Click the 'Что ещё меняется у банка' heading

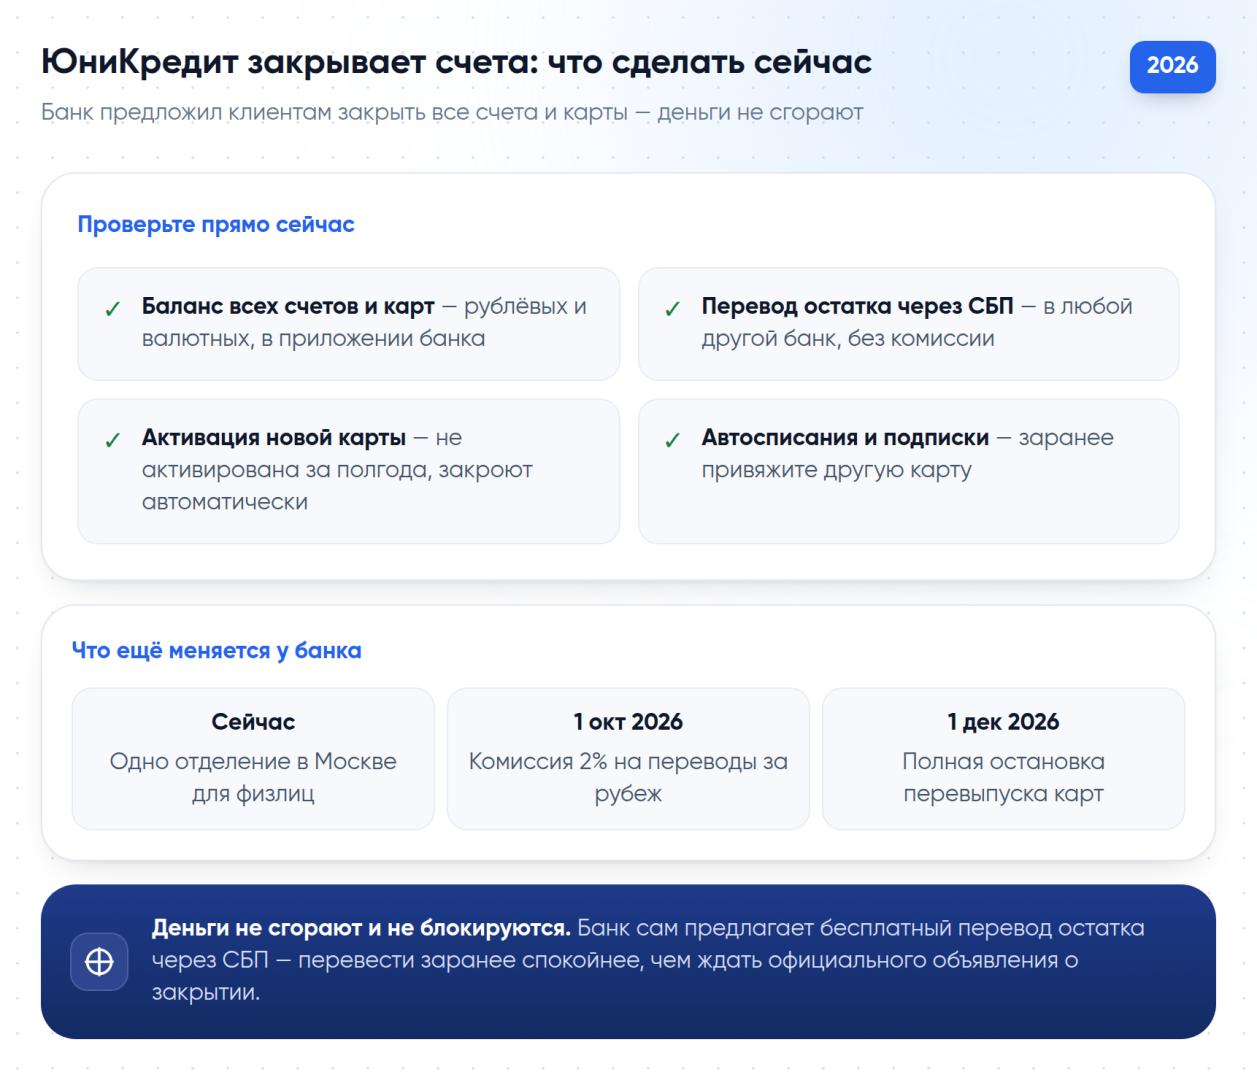tap(217, 651)
